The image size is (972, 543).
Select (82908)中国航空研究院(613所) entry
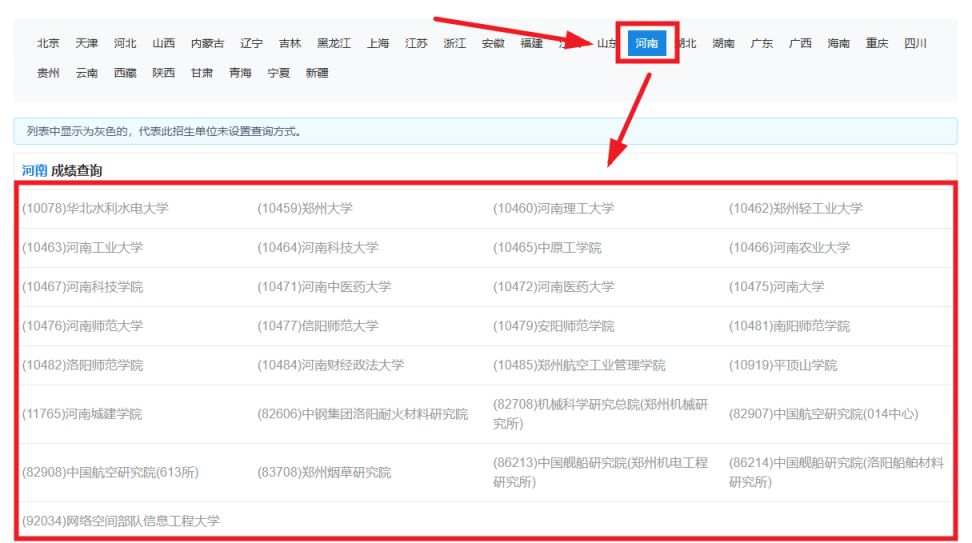click(x=110, y=472)
